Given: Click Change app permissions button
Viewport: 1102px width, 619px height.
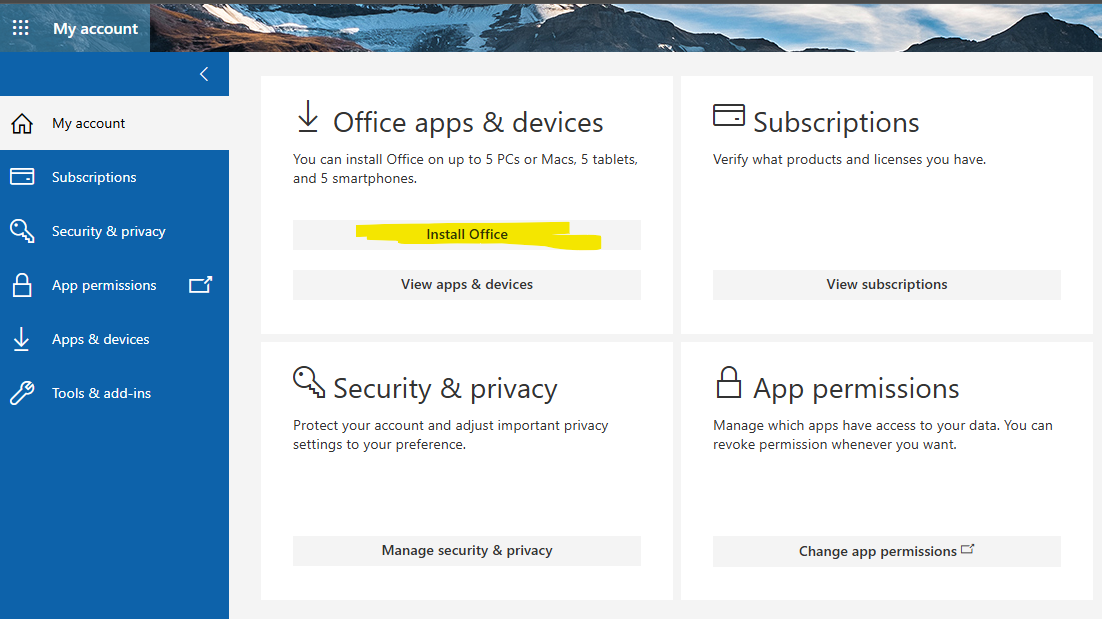Looking at the screenshot, I should coord(887,552).
